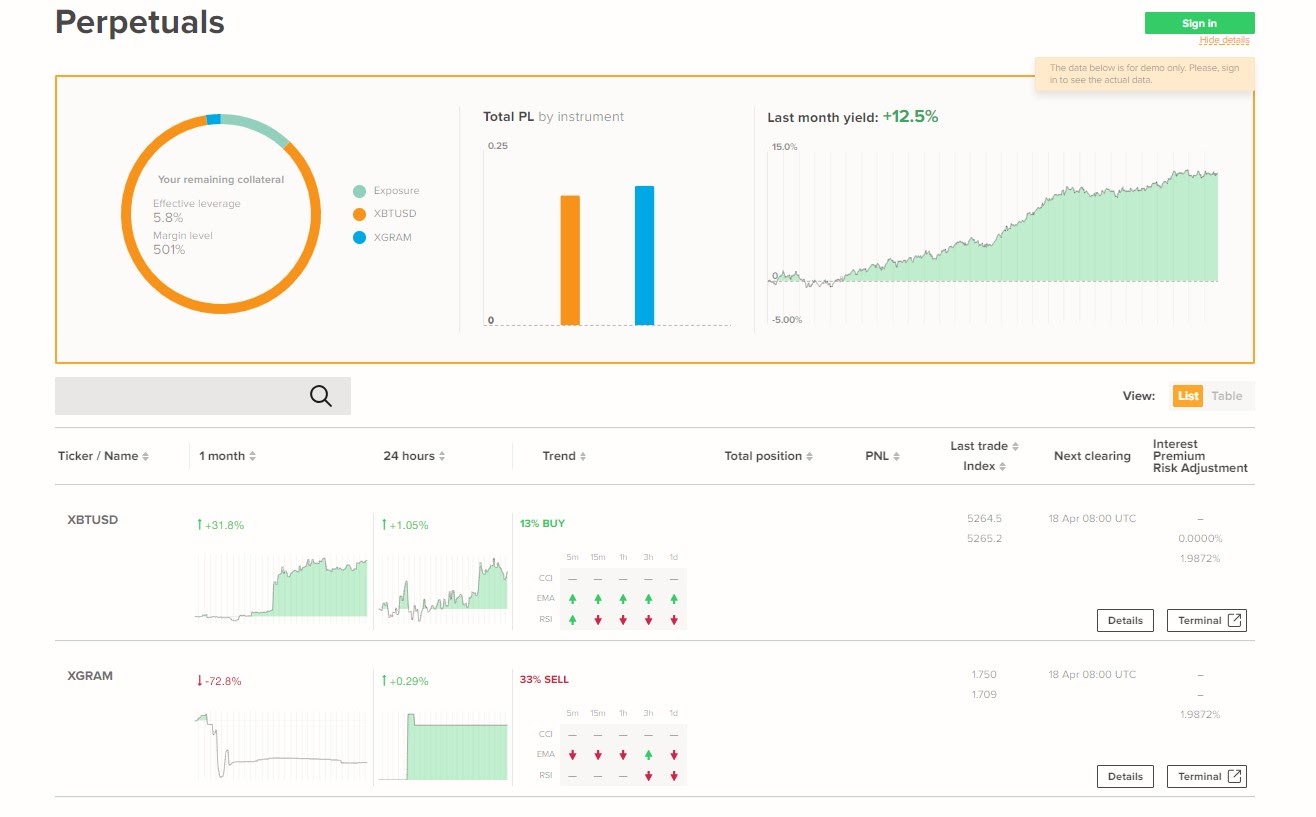
Task: Click XBTUSD RSI 15m down arrow
Action: point(598,620)
